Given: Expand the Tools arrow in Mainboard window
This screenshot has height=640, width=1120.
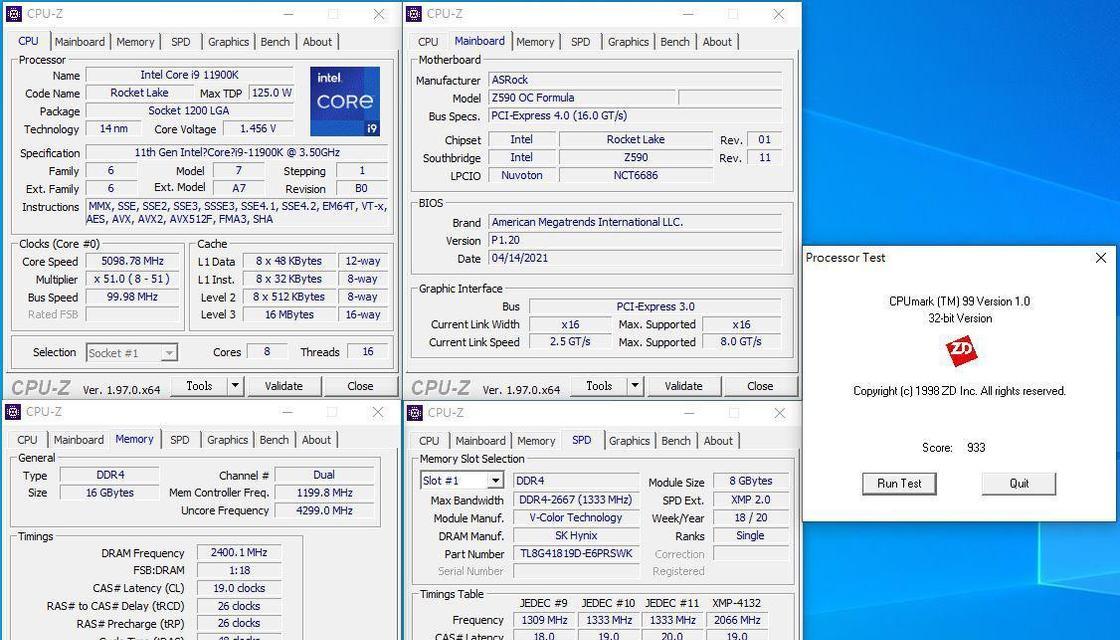Looking at the screenshot, I should [x=635, y=386].
